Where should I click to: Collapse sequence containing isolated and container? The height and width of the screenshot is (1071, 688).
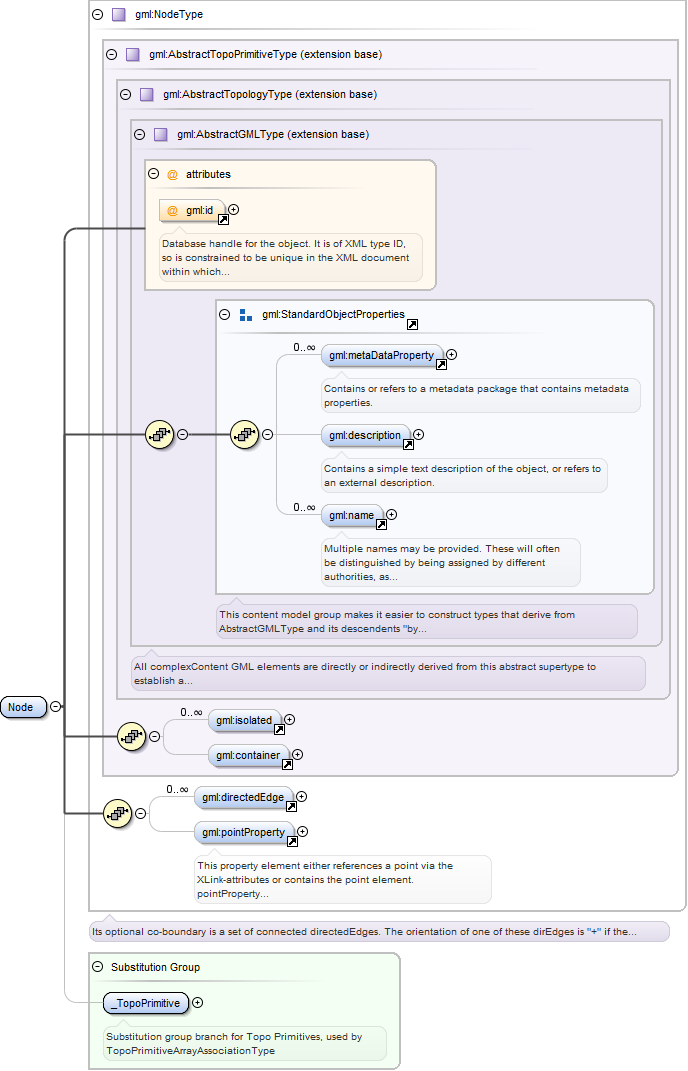pyautogui.click(x=154, y=736)
